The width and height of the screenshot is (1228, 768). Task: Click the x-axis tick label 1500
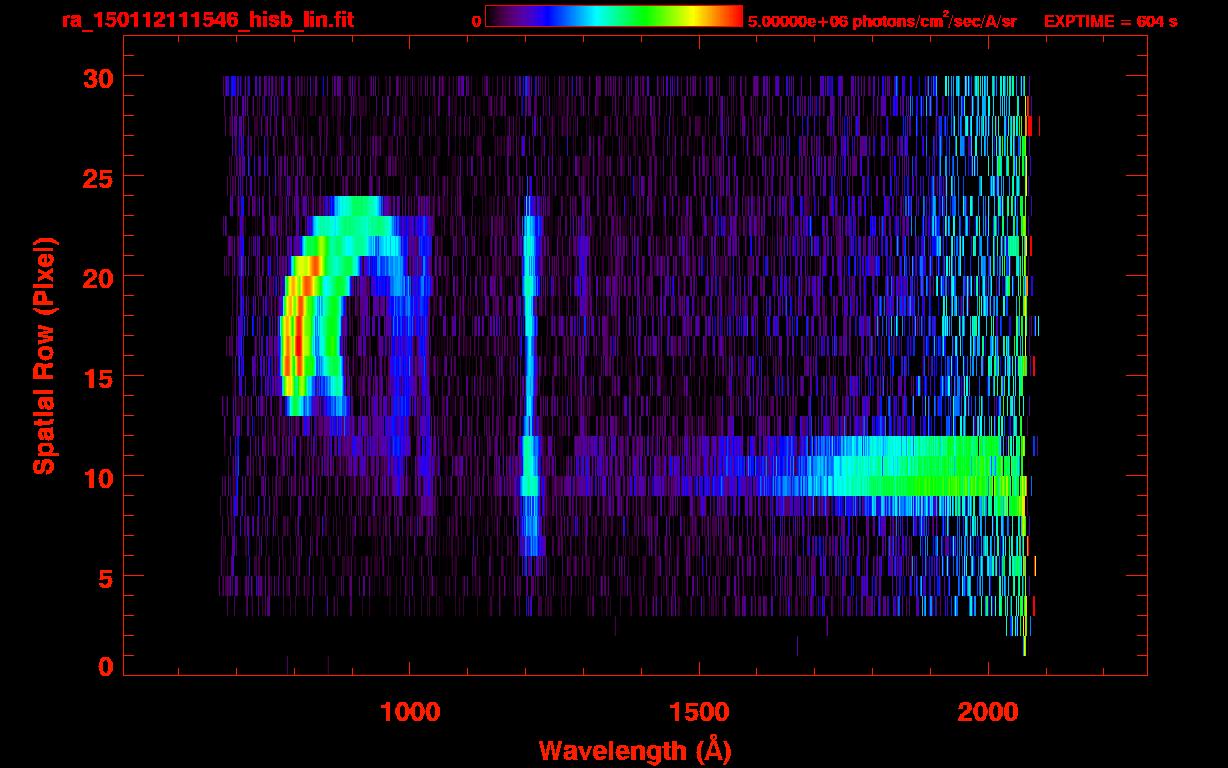click(x=699, y=712)
